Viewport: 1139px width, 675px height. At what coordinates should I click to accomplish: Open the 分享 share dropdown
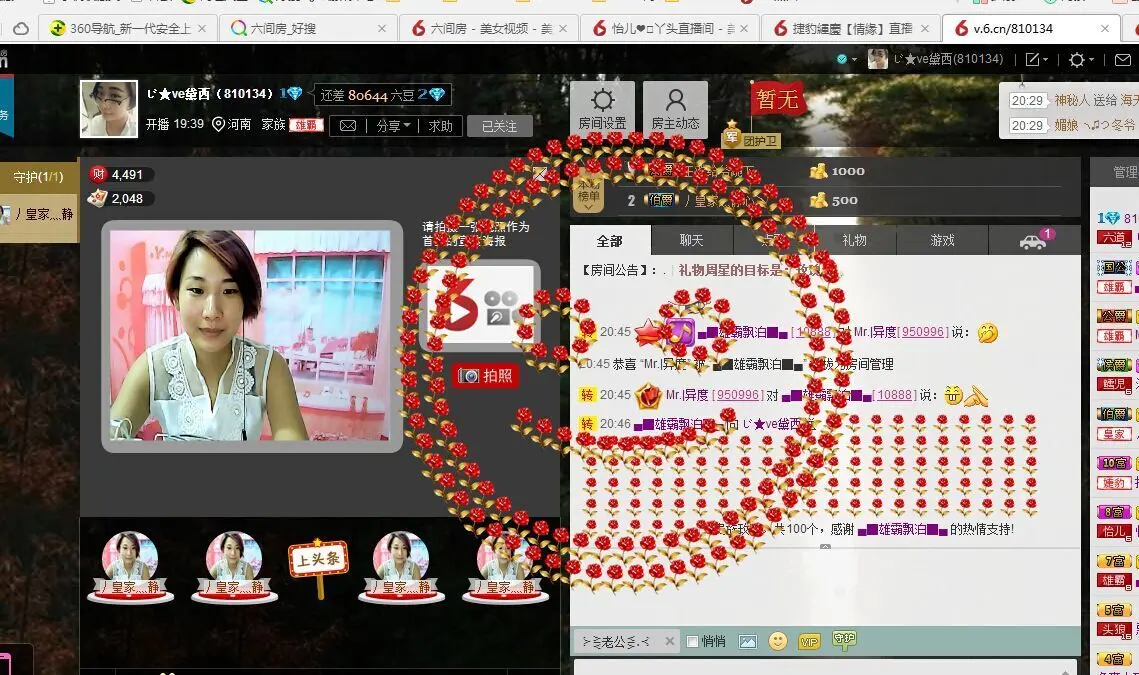click(393, 126)
